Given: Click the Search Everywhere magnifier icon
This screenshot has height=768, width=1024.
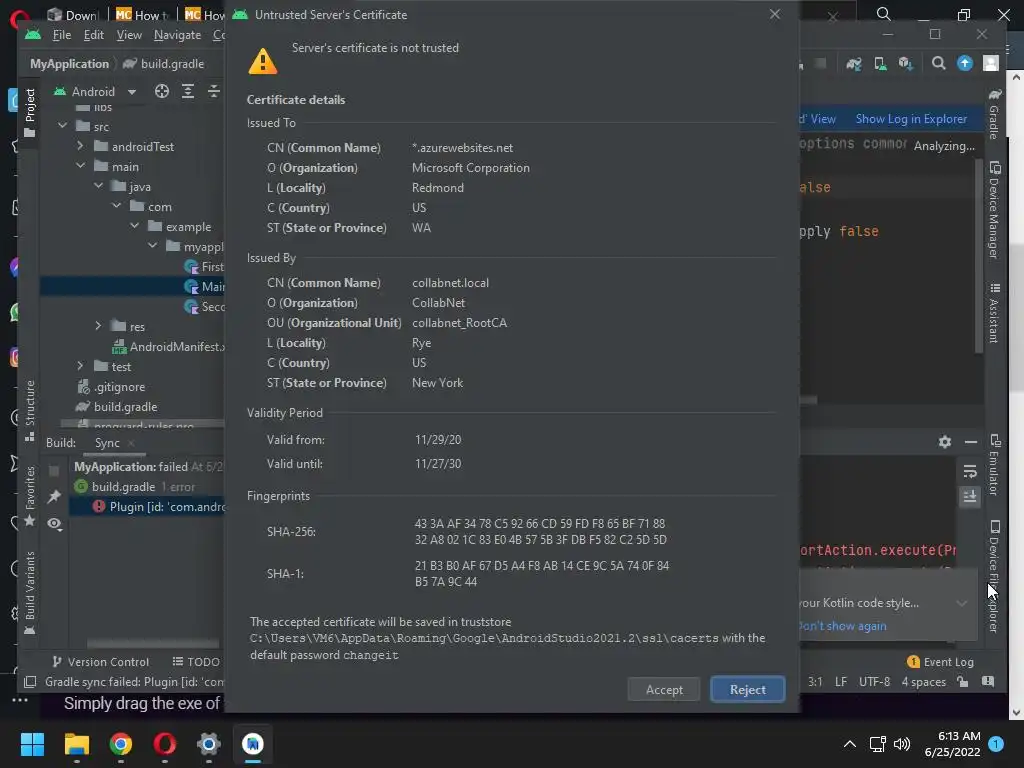Looking at the screenshot, I should (x=938, y=63).
